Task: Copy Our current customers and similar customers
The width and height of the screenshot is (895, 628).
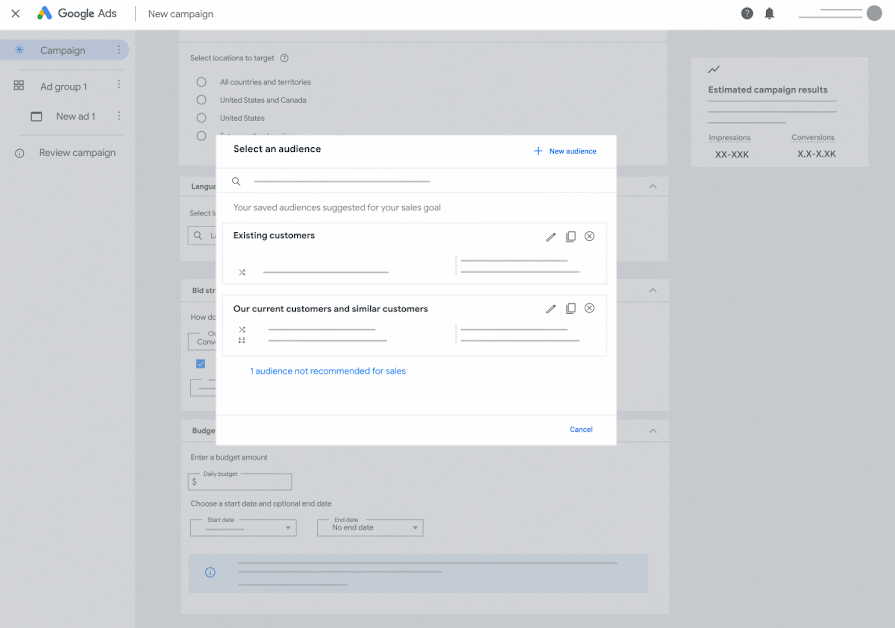Action: [570, 308]
